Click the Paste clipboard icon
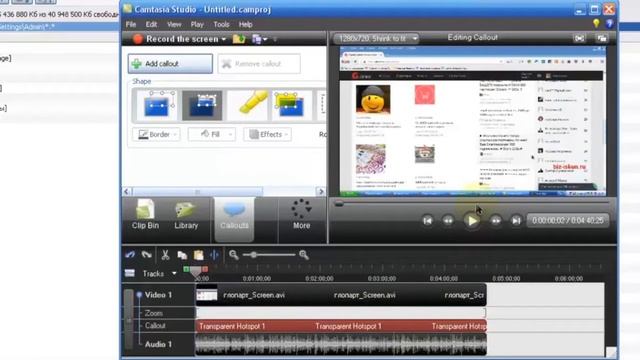The width and height of the screenshot is (640, 360). click(x=198, y=255)
